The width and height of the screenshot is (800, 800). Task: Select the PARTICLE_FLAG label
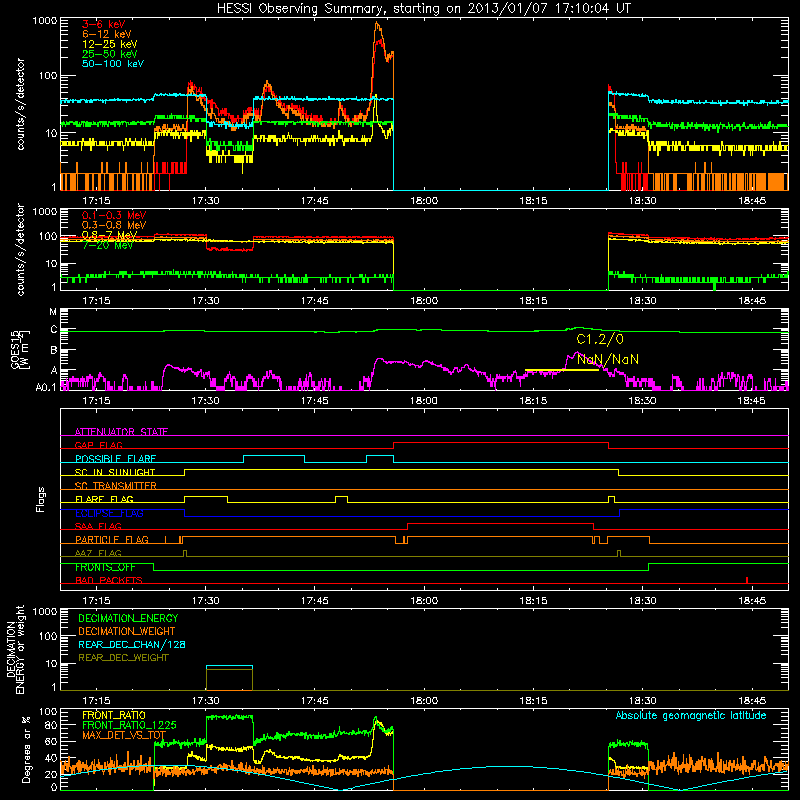coord(112,540)
